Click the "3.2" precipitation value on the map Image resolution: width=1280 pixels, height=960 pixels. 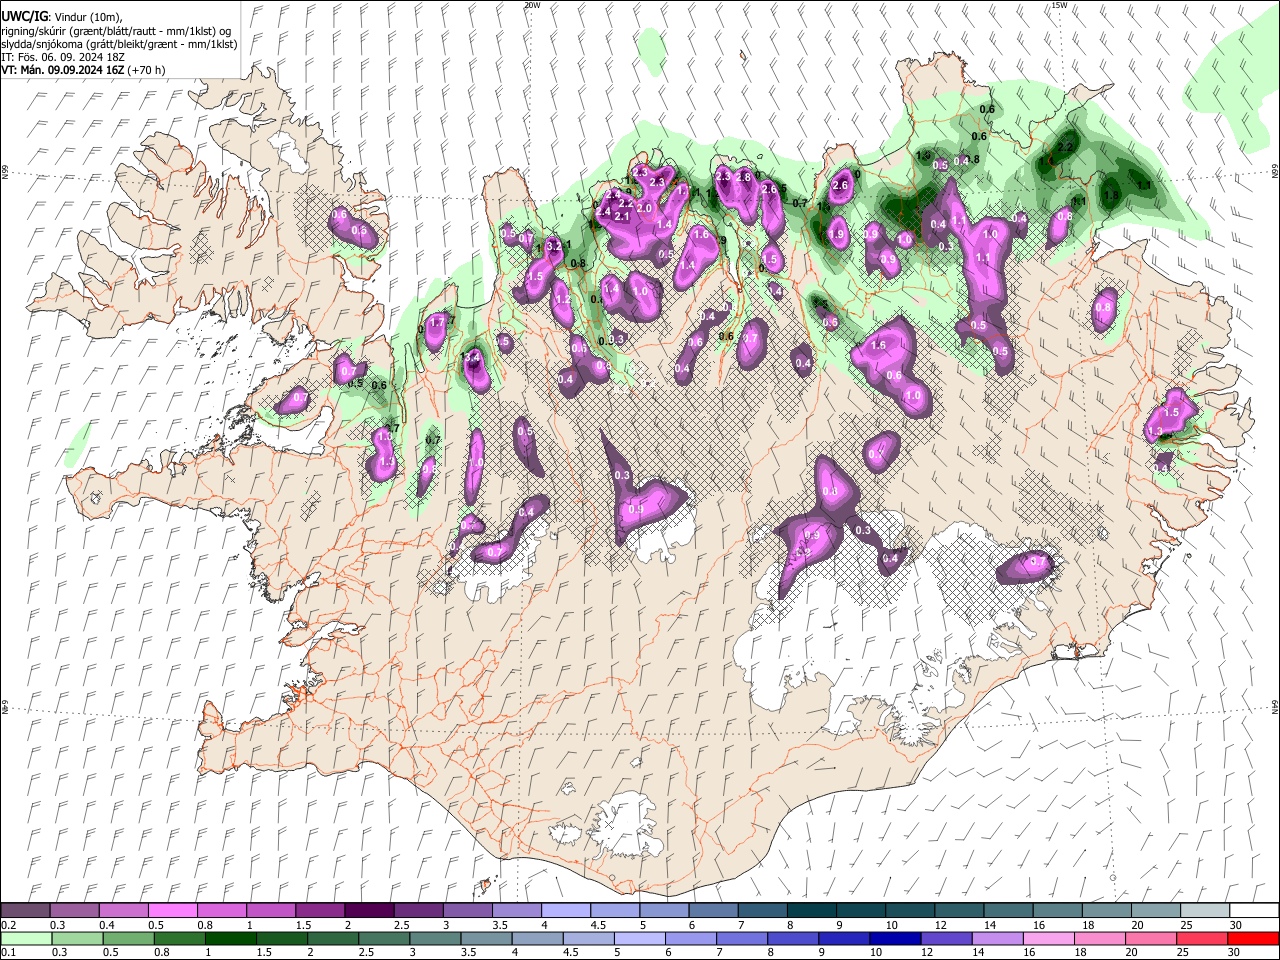pos(554,246)
